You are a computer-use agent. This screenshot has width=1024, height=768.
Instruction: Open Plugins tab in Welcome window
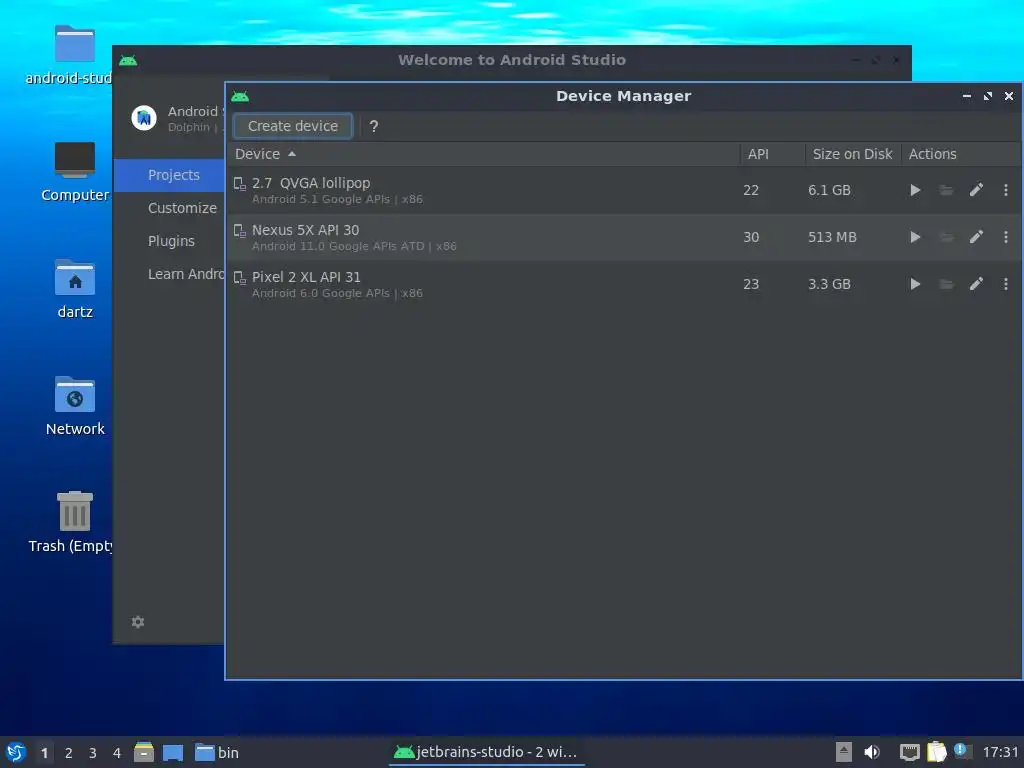point(169,241)
